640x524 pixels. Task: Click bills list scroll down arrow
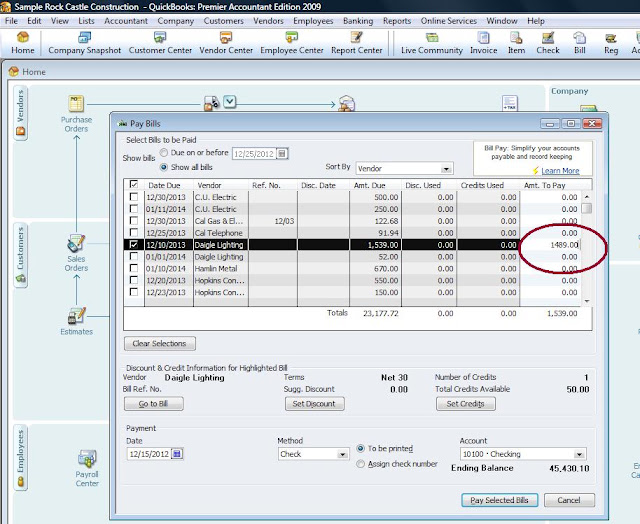tap(587, 301)
